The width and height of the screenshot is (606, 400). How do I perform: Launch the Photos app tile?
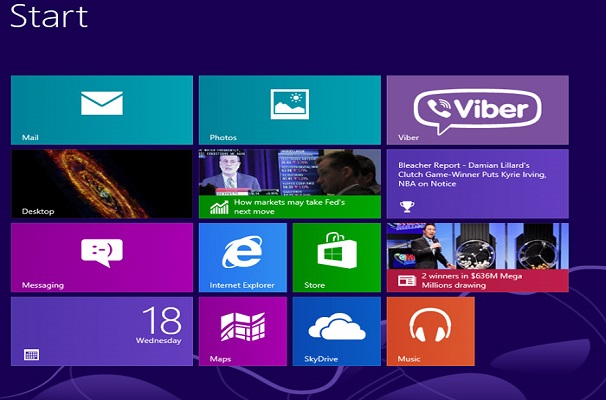(x=289, y=110)
